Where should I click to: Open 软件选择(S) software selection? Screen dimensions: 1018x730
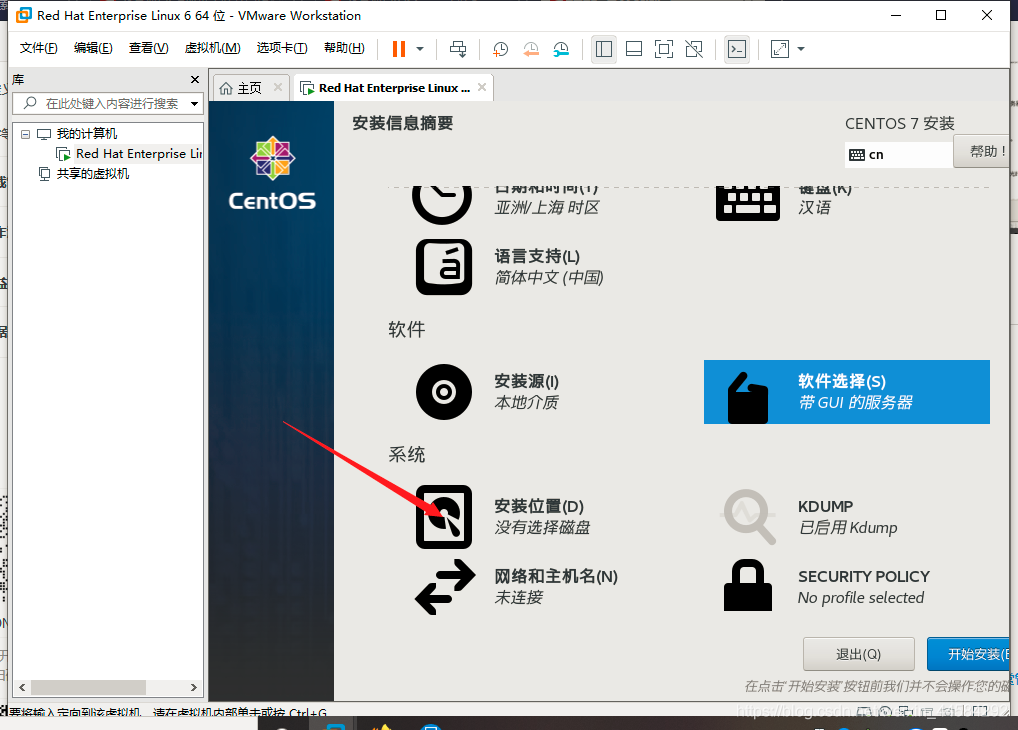(x=847, y=392)
